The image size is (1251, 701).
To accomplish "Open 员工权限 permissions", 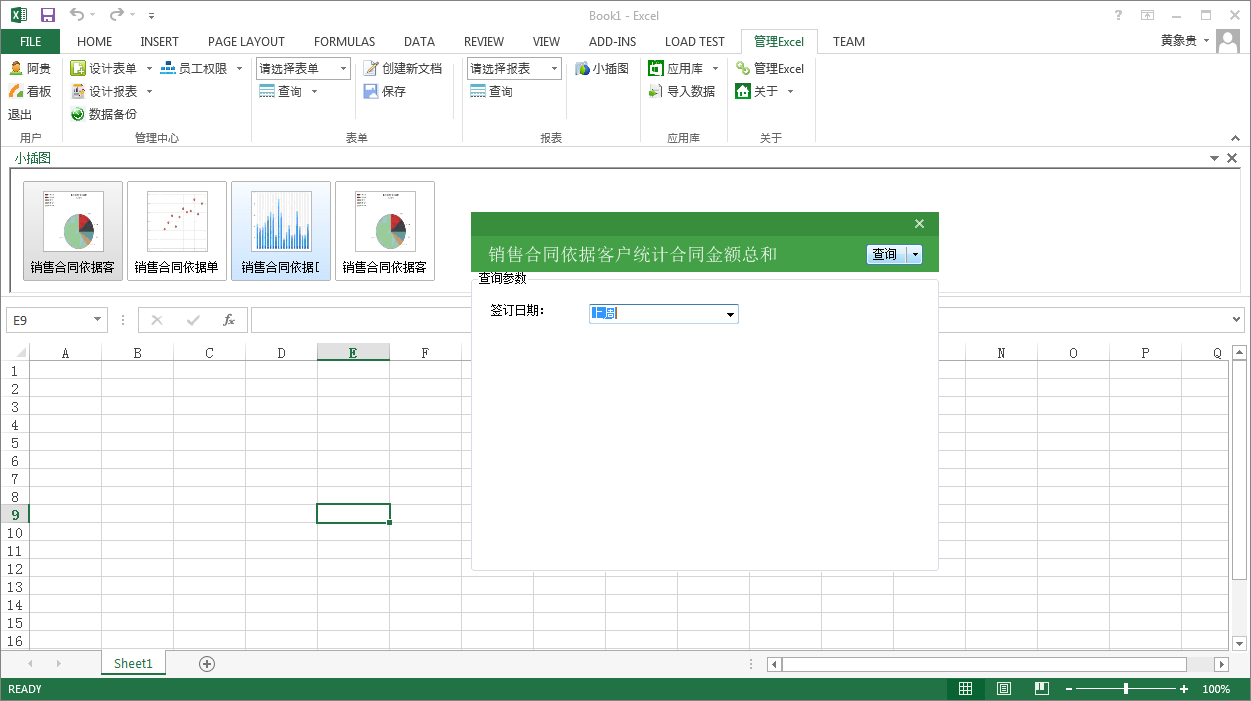I will (x=193, y=68).
